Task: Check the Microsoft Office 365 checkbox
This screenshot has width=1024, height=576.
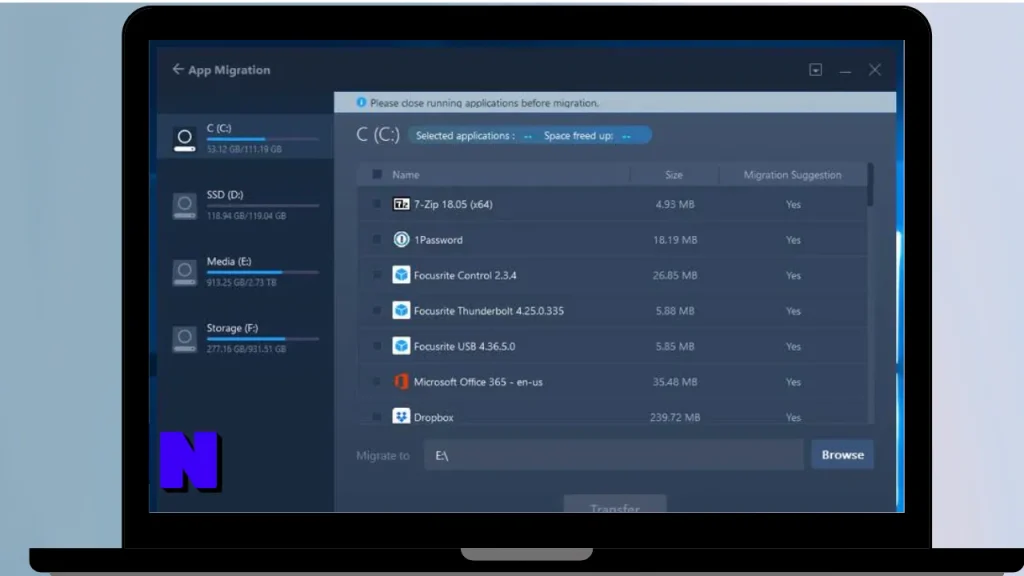Action: point(377,381)
